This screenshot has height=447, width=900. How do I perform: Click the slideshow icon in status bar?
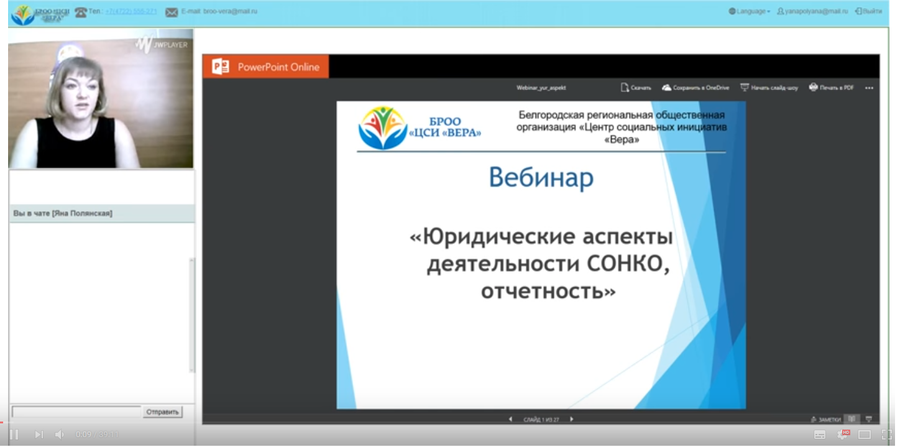click(x=869, y=419)
